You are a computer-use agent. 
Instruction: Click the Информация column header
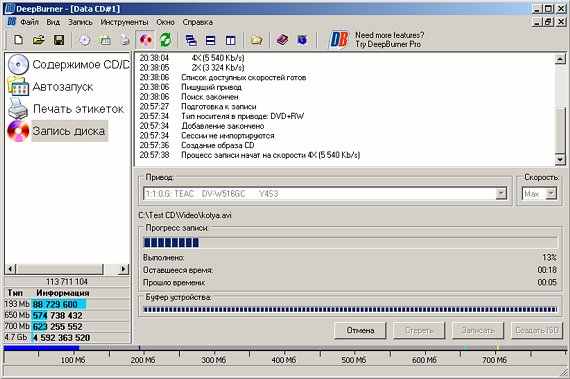[x=63, y=293]
